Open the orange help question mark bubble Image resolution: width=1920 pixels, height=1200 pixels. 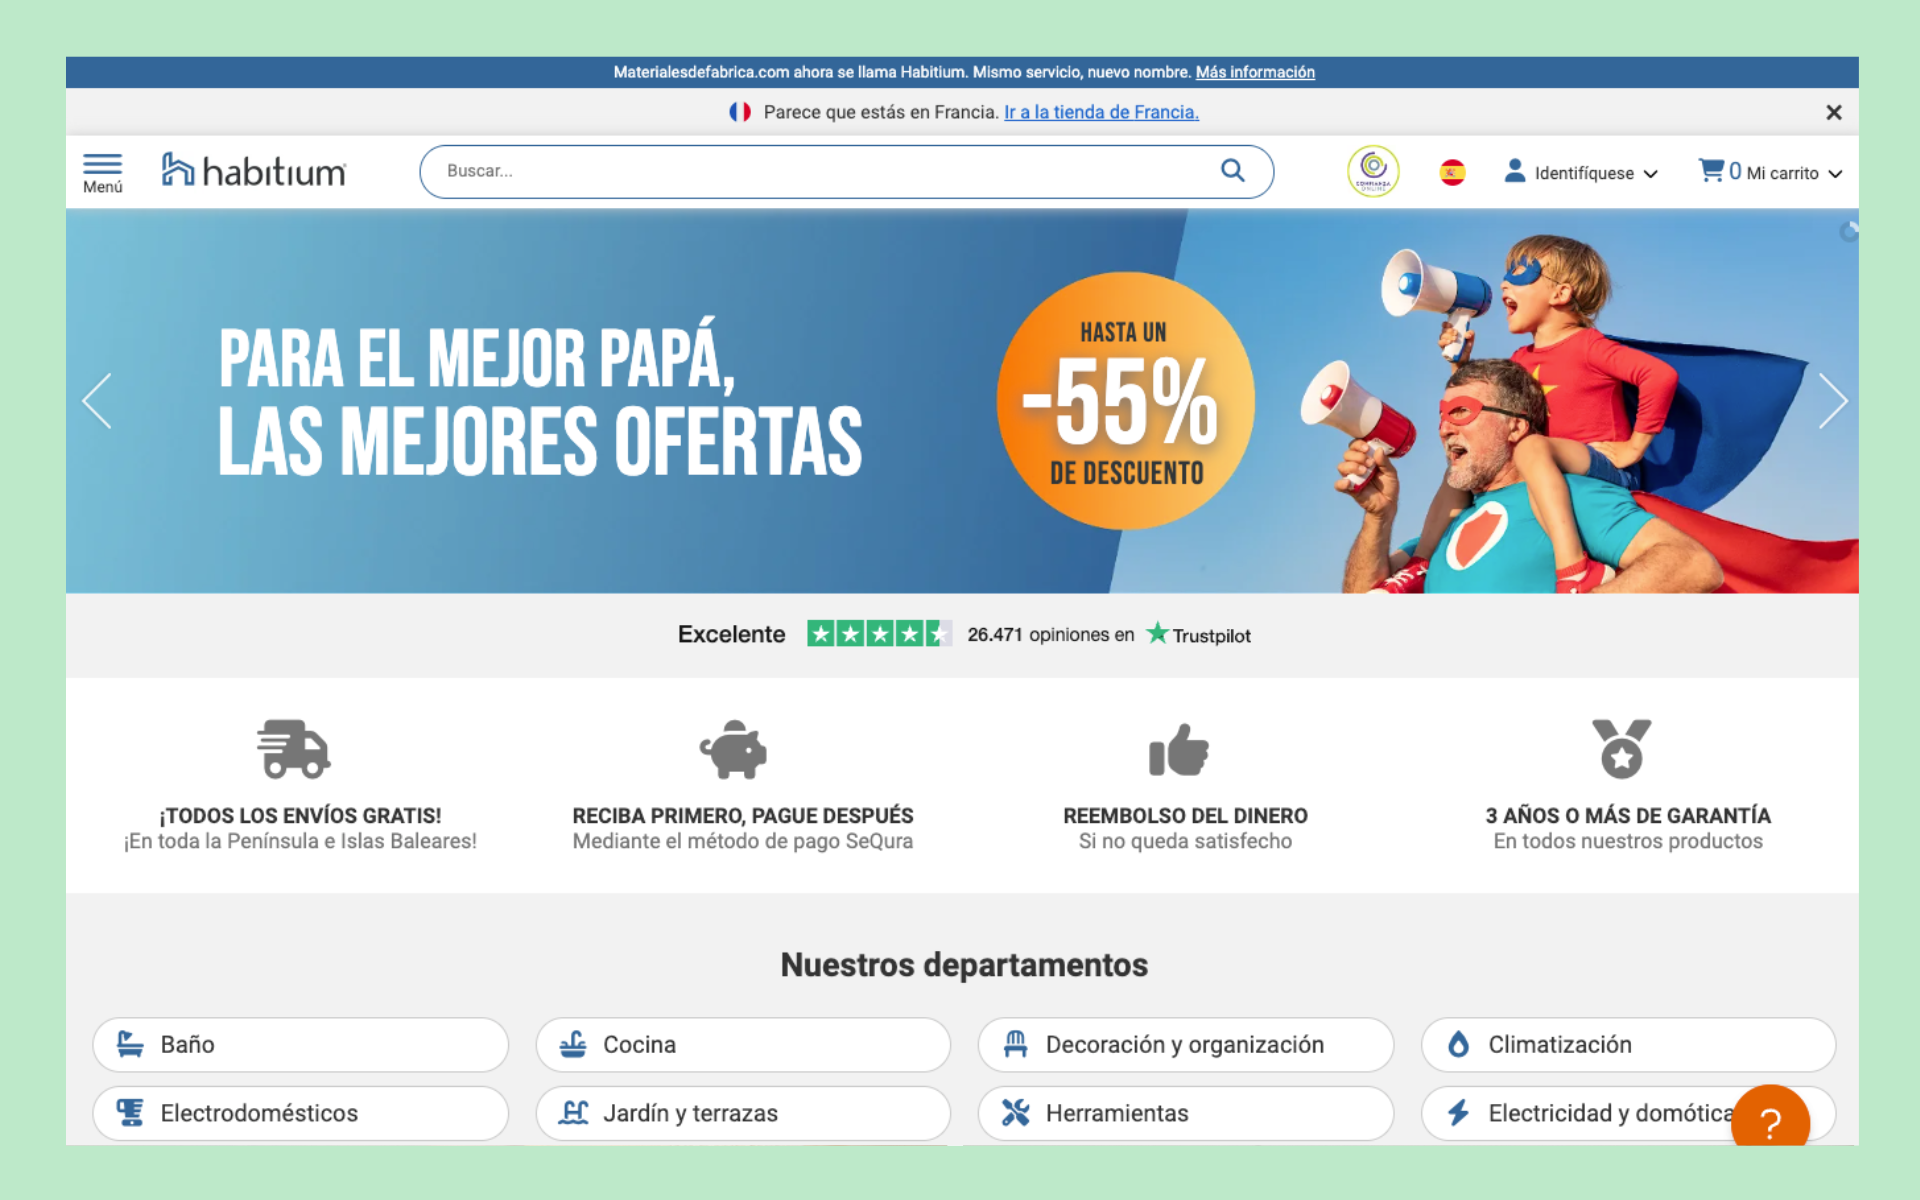(1769, 1122)
